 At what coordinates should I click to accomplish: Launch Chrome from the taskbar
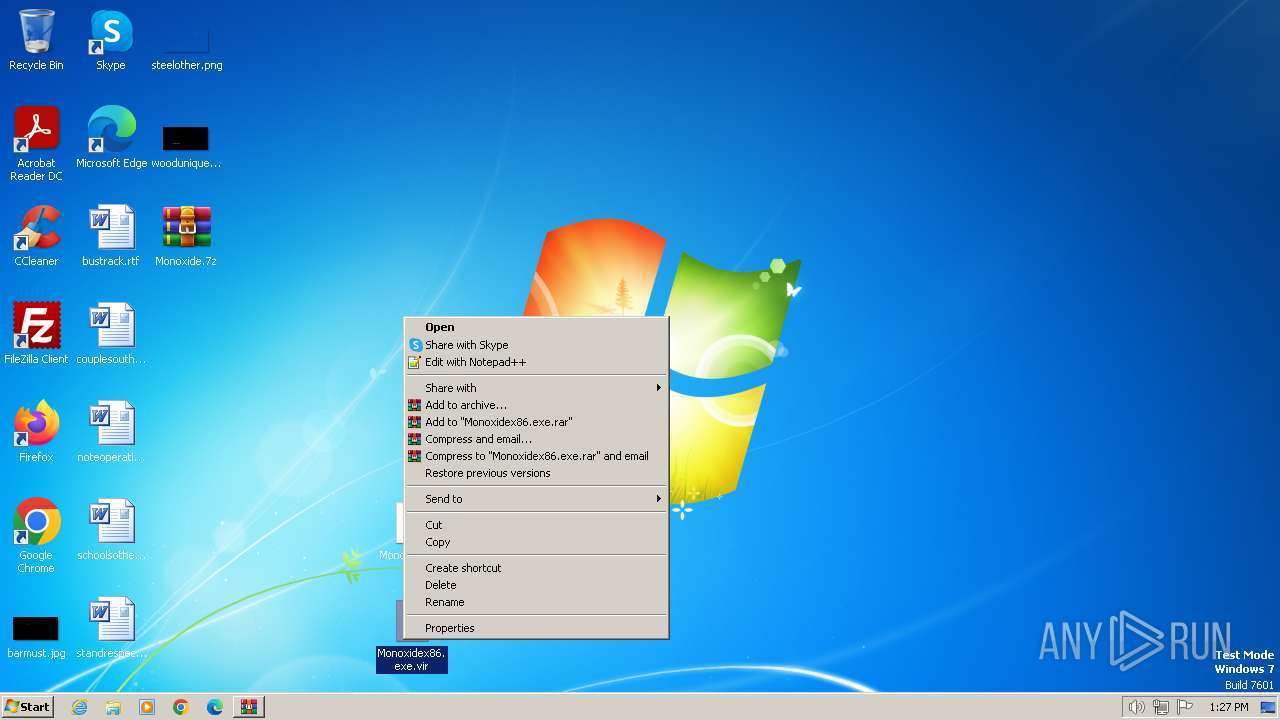(181, 707)
